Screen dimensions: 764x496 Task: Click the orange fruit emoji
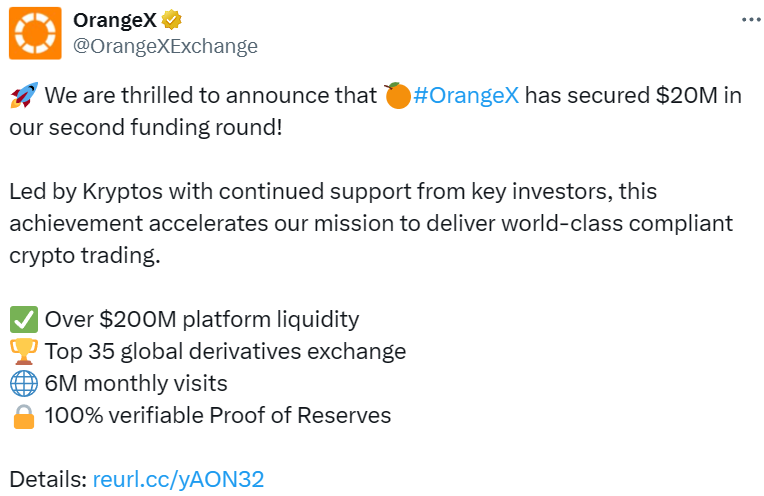click(x=397, y=96)
